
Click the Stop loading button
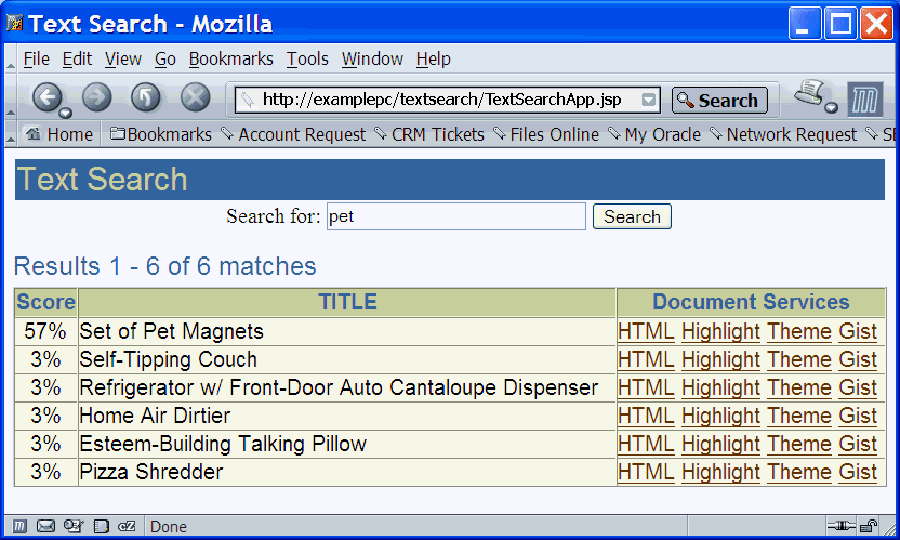[195, 97]
